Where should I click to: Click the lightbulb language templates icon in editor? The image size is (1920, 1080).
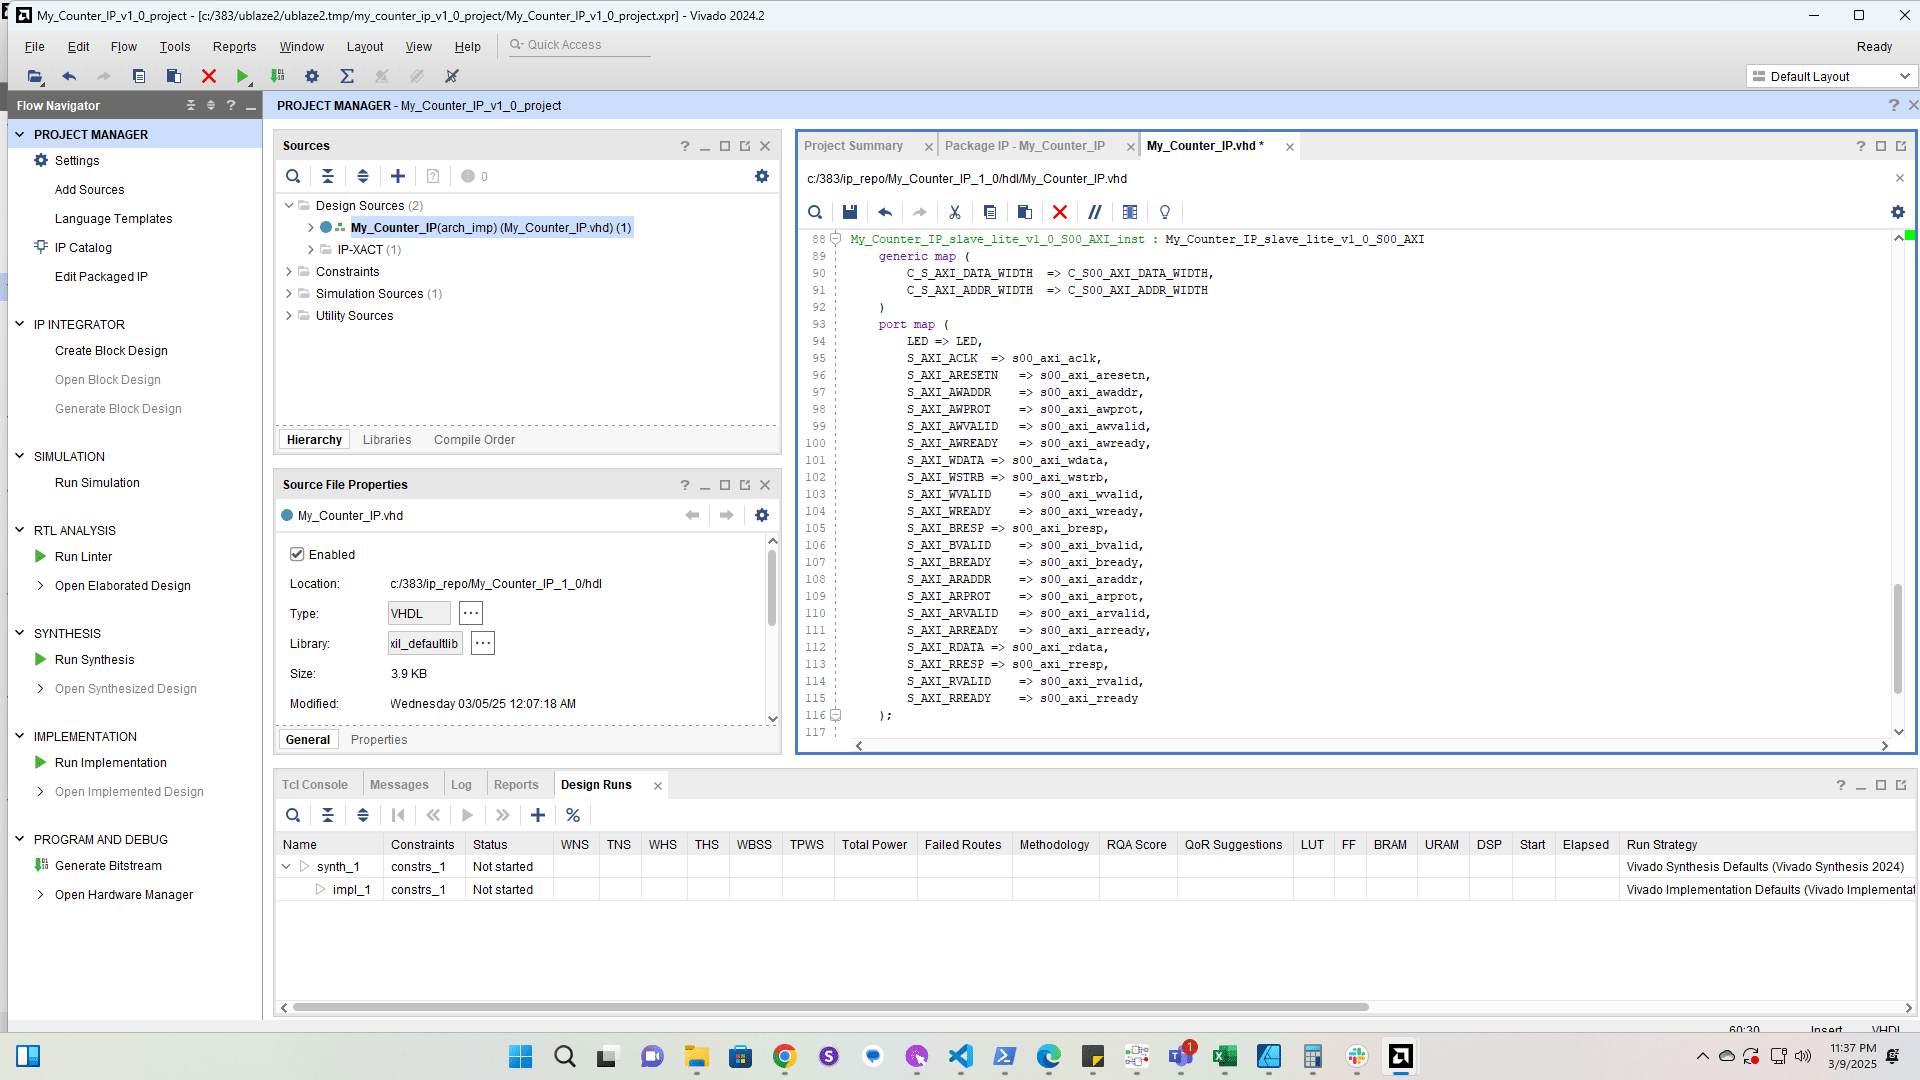1164,212
